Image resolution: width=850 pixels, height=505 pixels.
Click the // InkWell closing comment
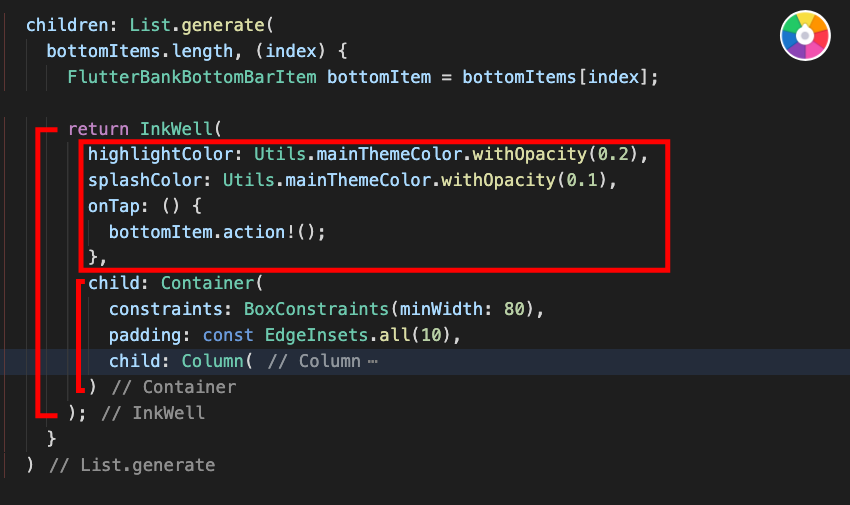tap(153, 413)
